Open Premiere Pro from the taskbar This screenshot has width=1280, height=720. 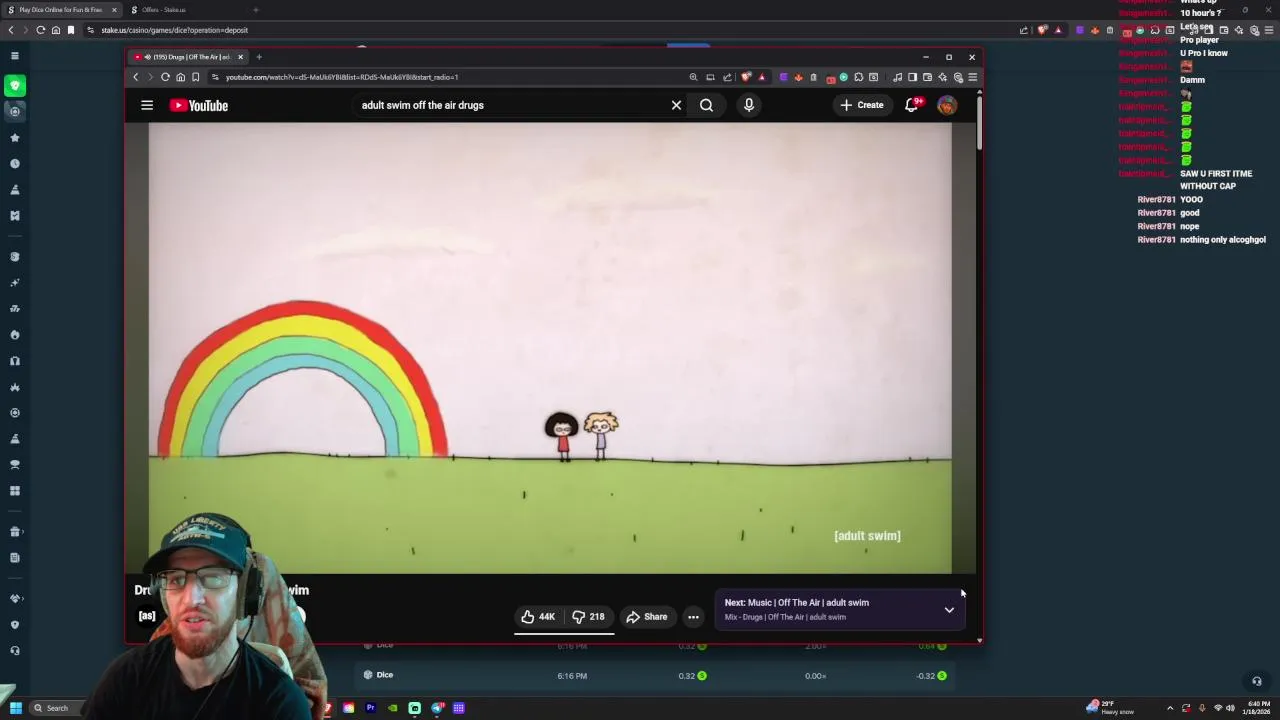pos(370,708)
